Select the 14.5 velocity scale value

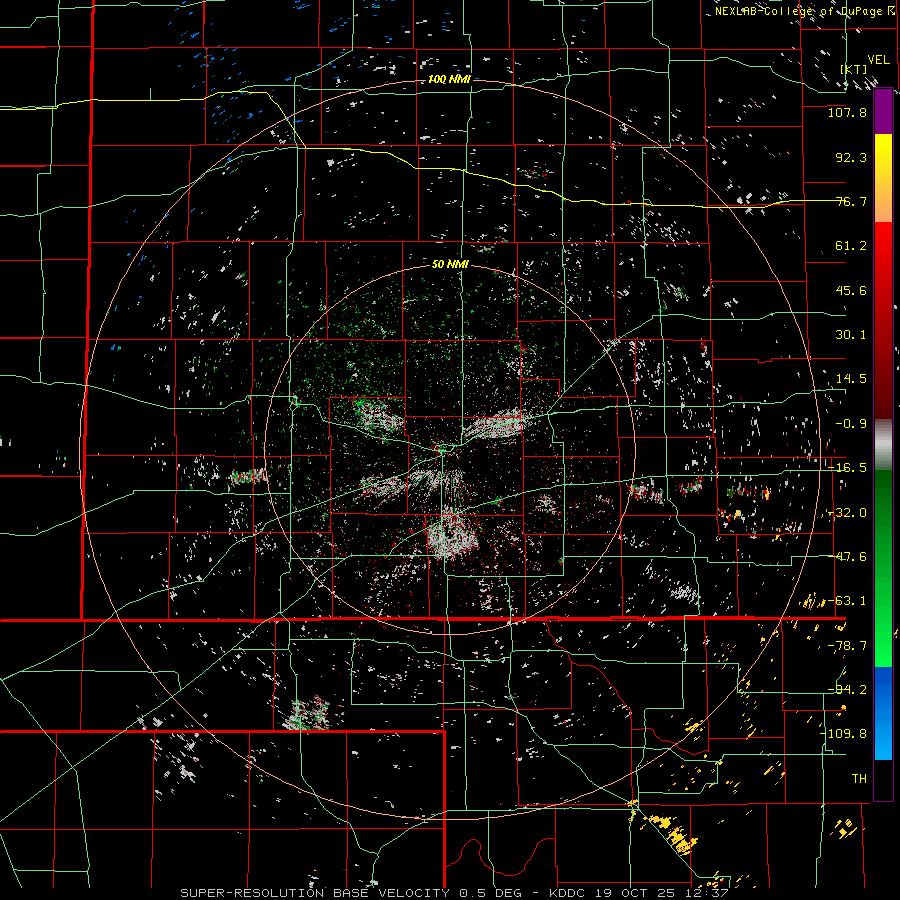tap(851, 379)
